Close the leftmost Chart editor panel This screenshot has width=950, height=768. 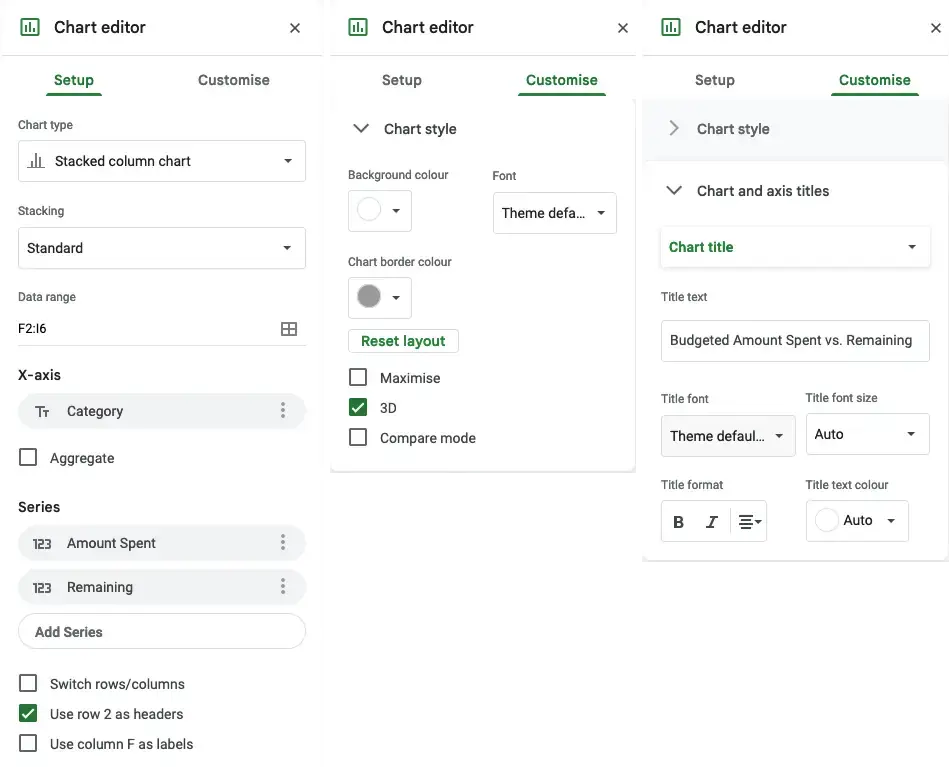(295, 28)
